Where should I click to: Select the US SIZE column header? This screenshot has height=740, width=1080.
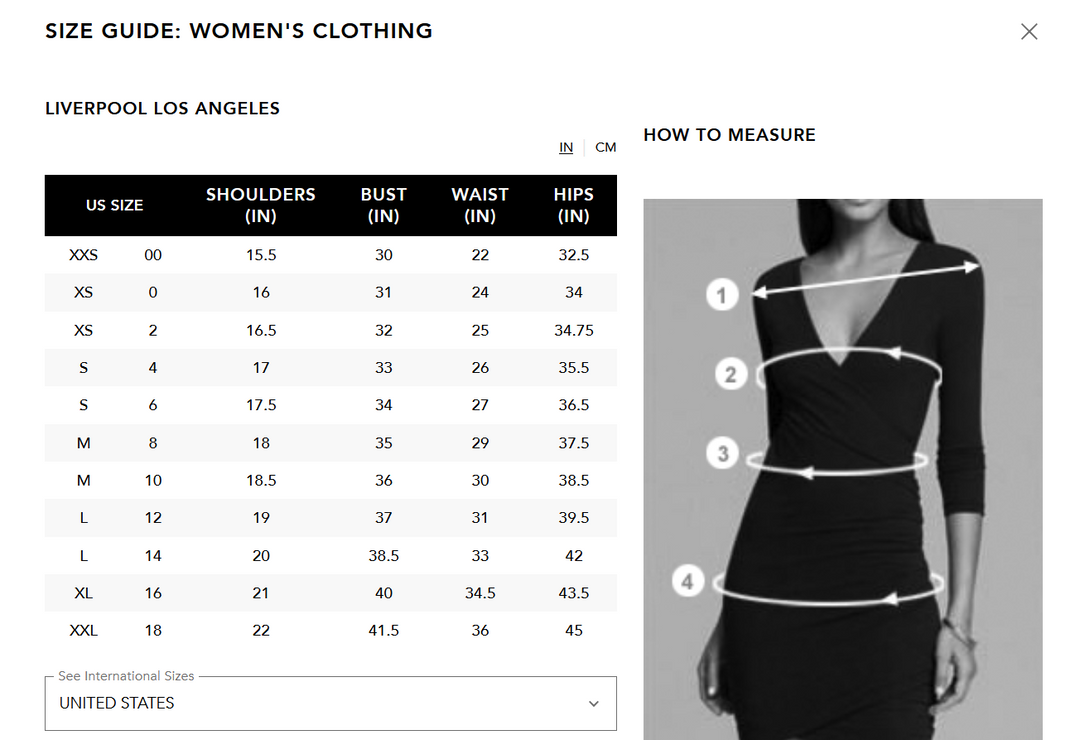114,205
